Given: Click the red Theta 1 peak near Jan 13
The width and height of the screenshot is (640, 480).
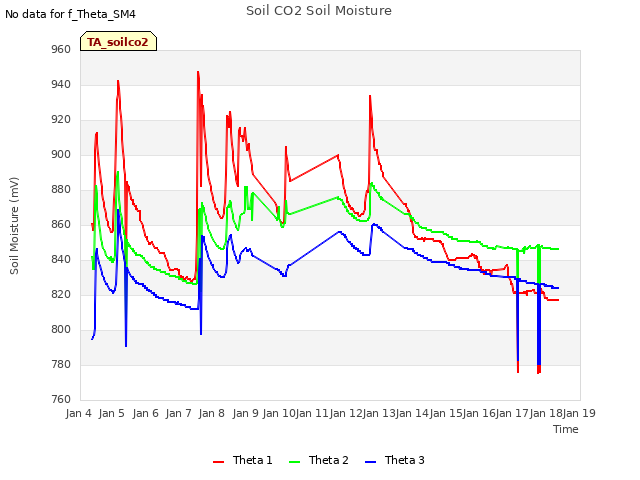Looking at the screenshot, I should 370,96.
